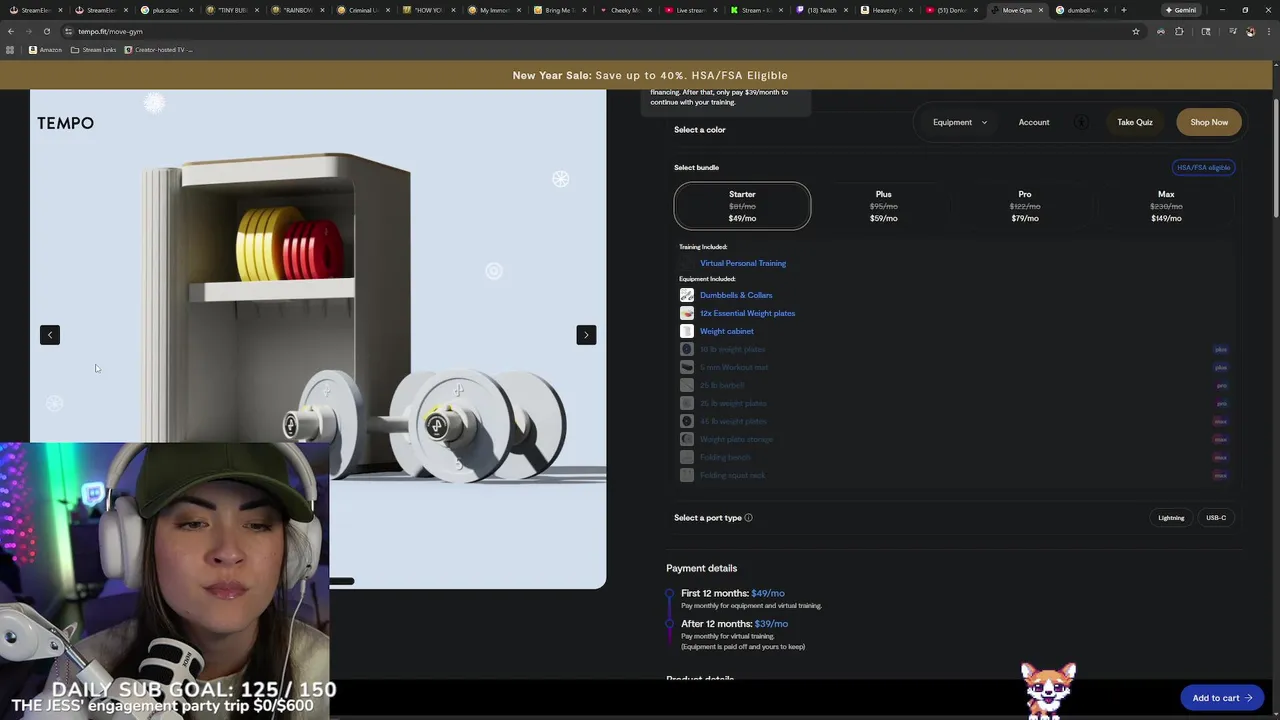
Task: Click the Take Quiz button
Action: point(1135,122)
